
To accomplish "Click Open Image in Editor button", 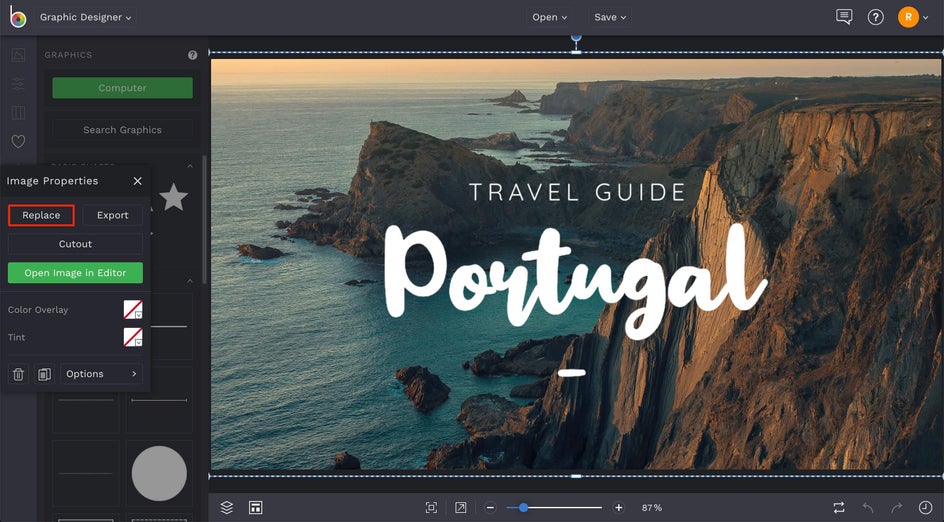I will point(75,273).
